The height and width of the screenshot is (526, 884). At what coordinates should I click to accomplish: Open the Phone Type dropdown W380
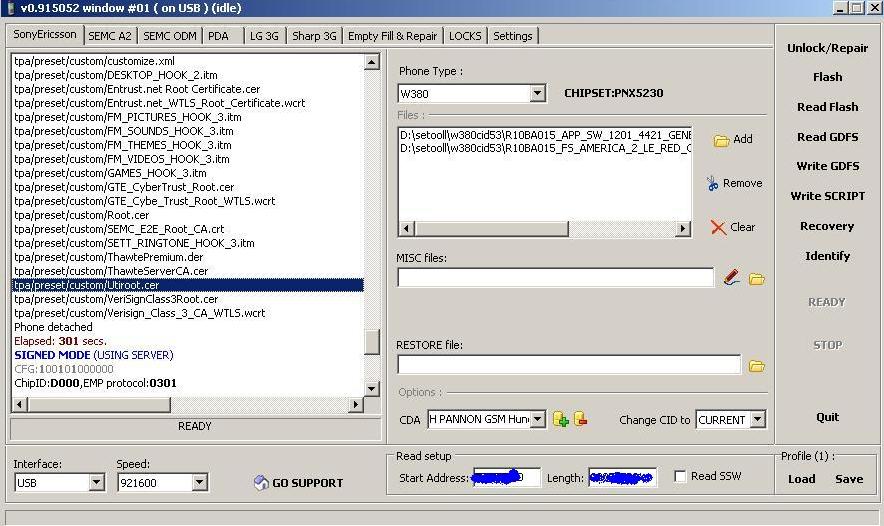click(x=537, y=93)
